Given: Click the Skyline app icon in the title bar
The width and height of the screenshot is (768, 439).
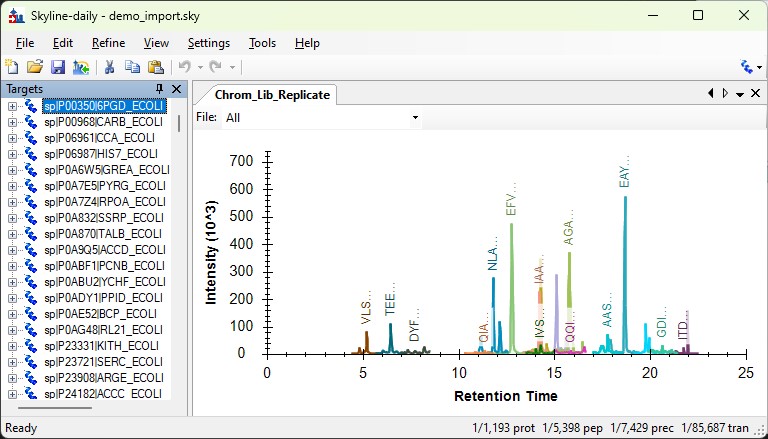Looking at the screenshot, I should tap(17, 16).
